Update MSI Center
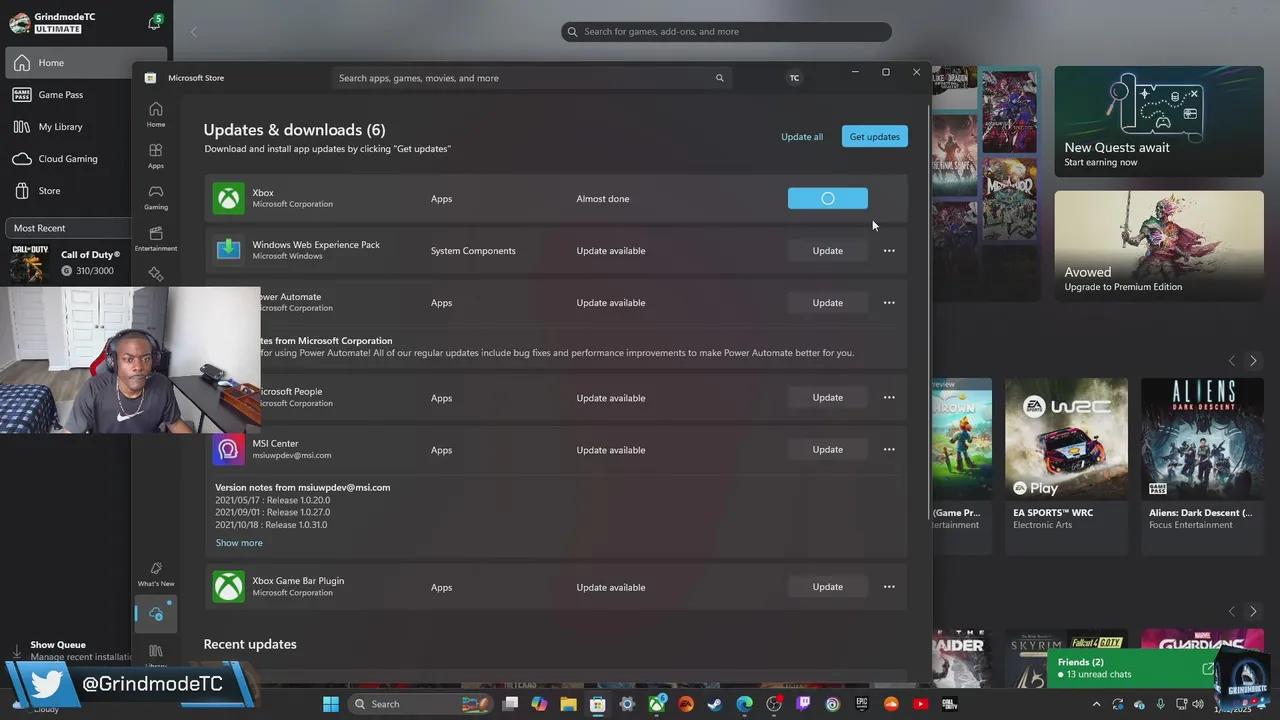The image size is (1280, 720). coord(827,450)
